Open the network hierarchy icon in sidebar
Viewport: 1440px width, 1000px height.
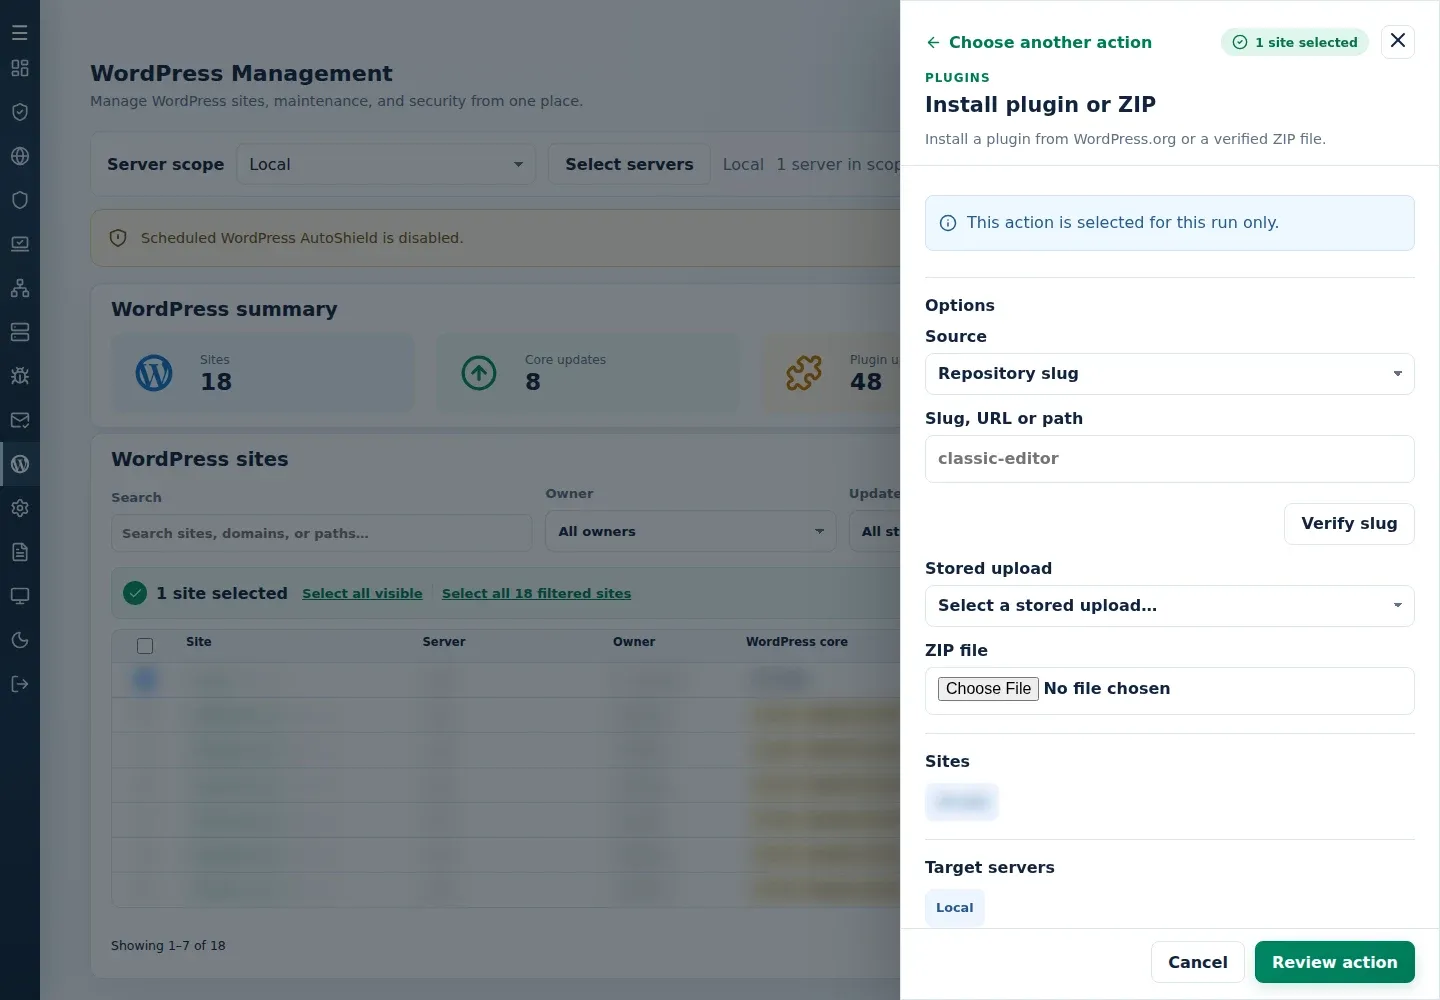click(x=20, y=288)
